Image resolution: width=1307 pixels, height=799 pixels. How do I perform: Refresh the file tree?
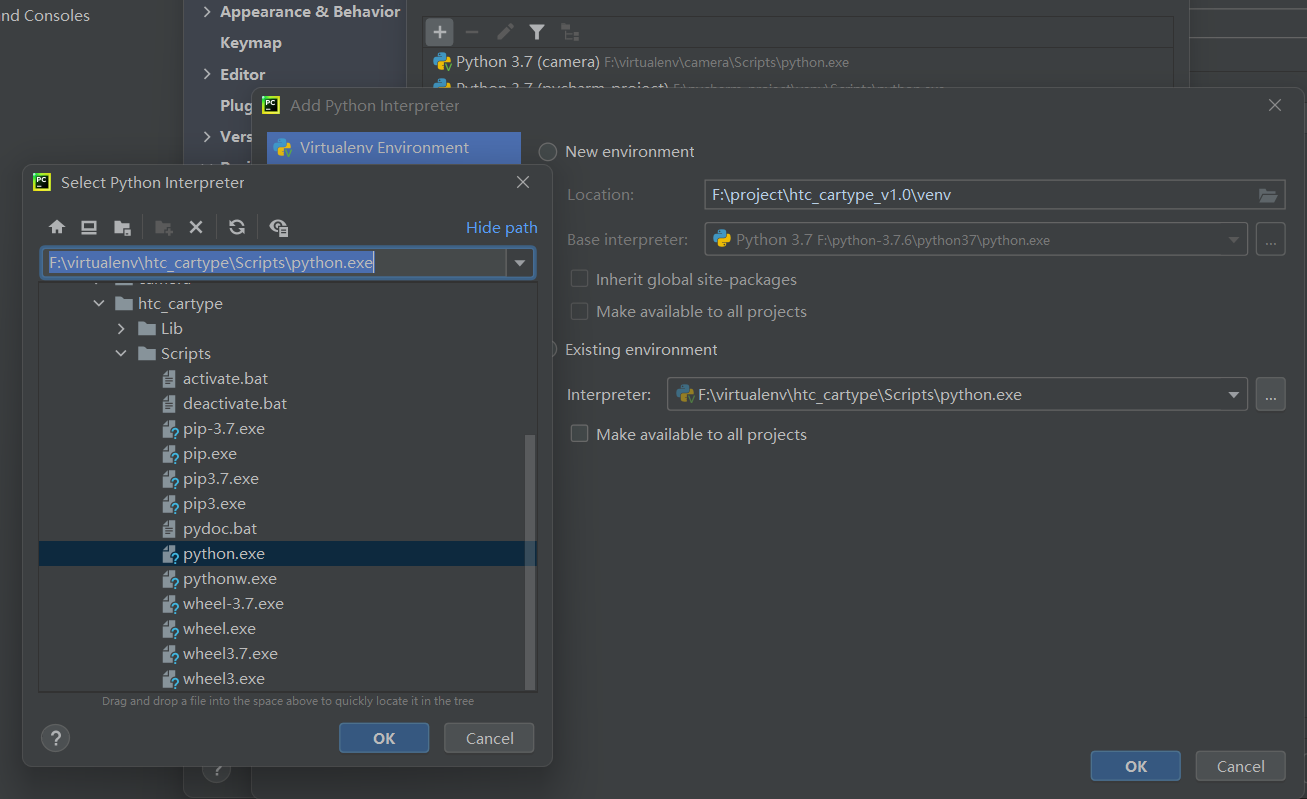coord(236,227)
